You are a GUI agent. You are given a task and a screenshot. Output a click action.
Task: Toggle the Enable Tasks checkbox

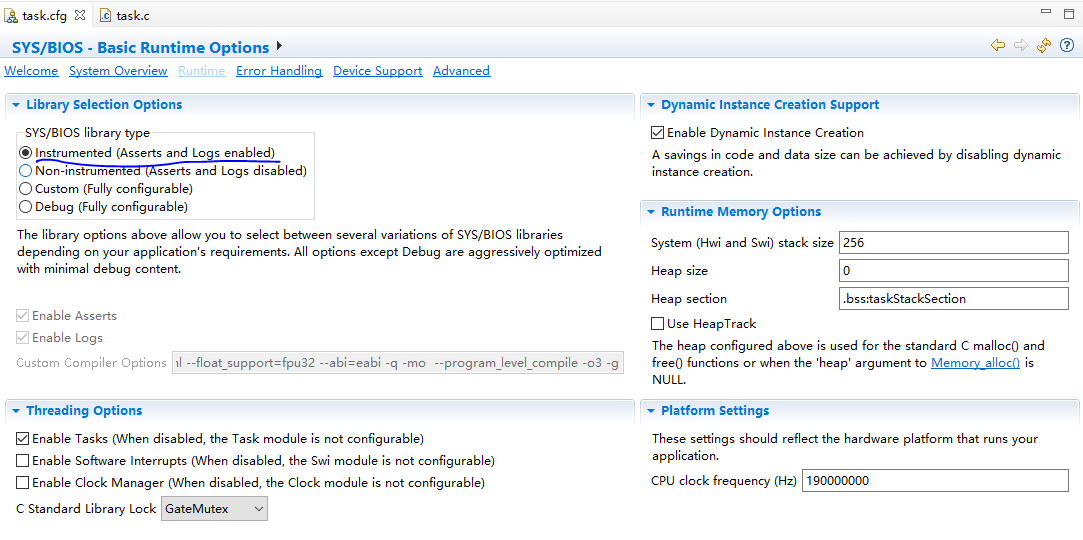(23, 438)
